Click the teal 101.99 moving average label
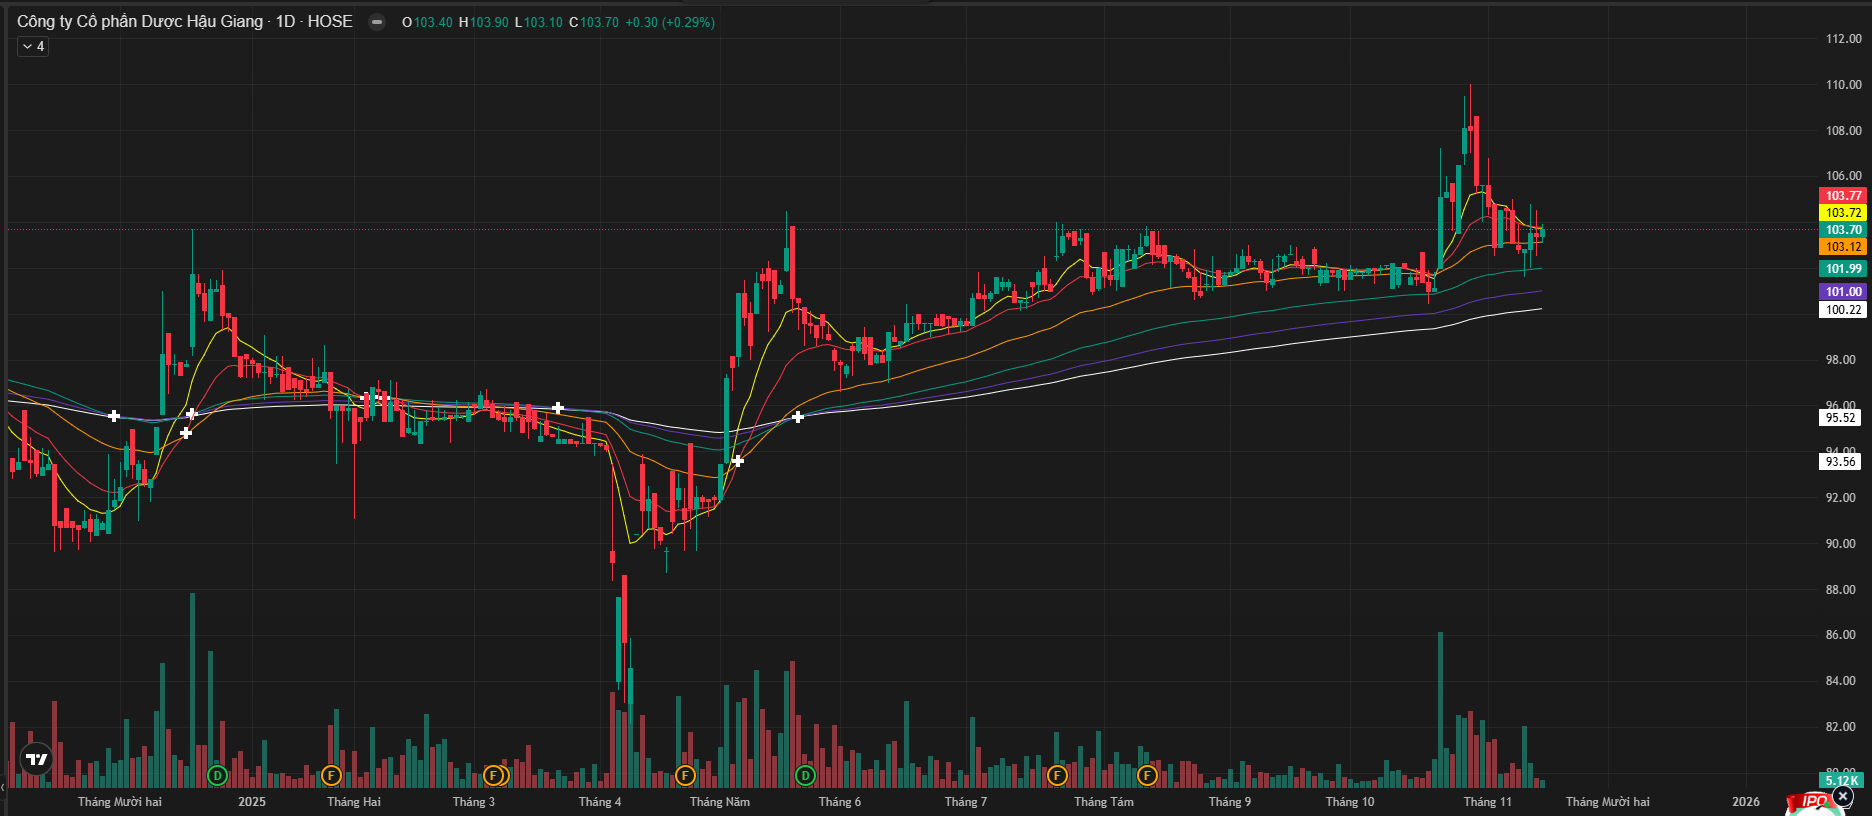 (1843, 269)
